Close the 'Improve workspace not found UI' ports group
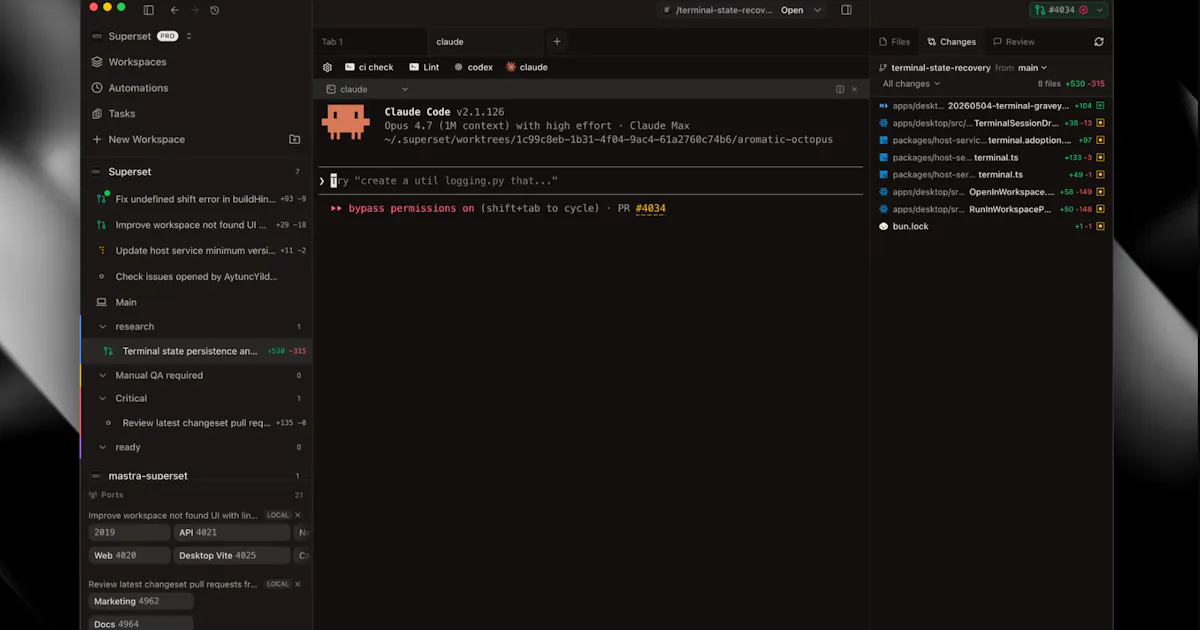1200x630 pixels. 297,515
